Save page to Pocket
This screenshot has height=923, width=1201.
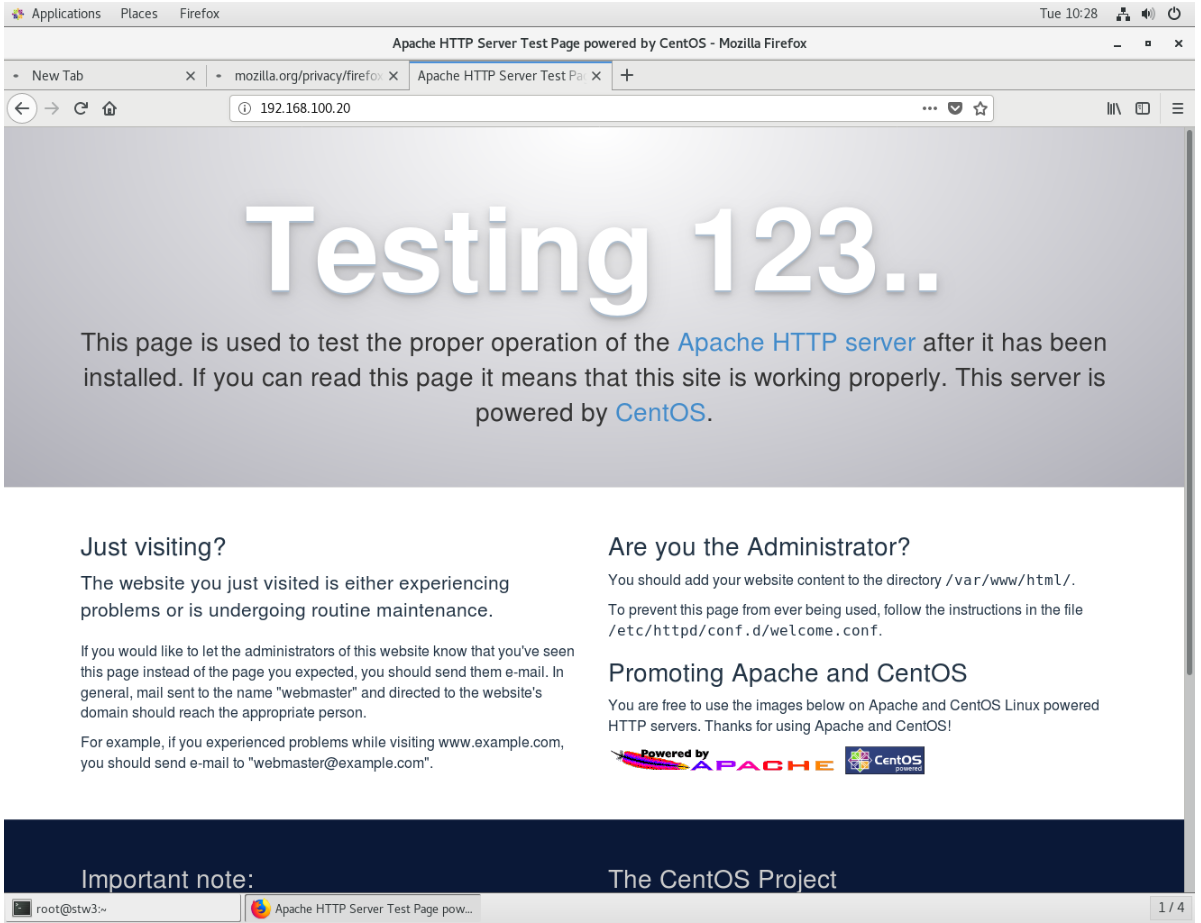tap(955, 108)
